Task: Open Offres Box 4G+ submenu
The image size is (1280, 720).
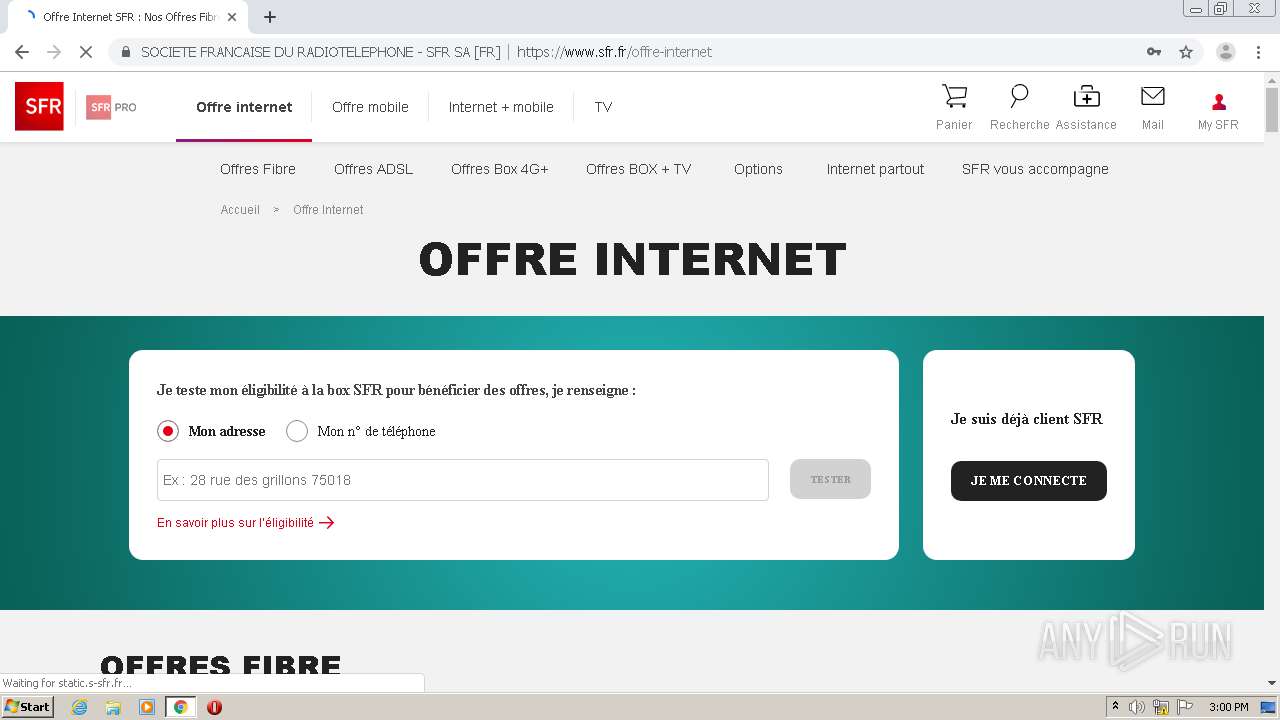Action: [x=499, y=169]
